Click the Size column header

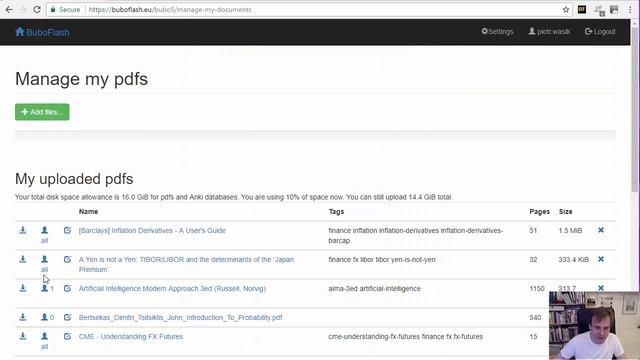(565, 211)
